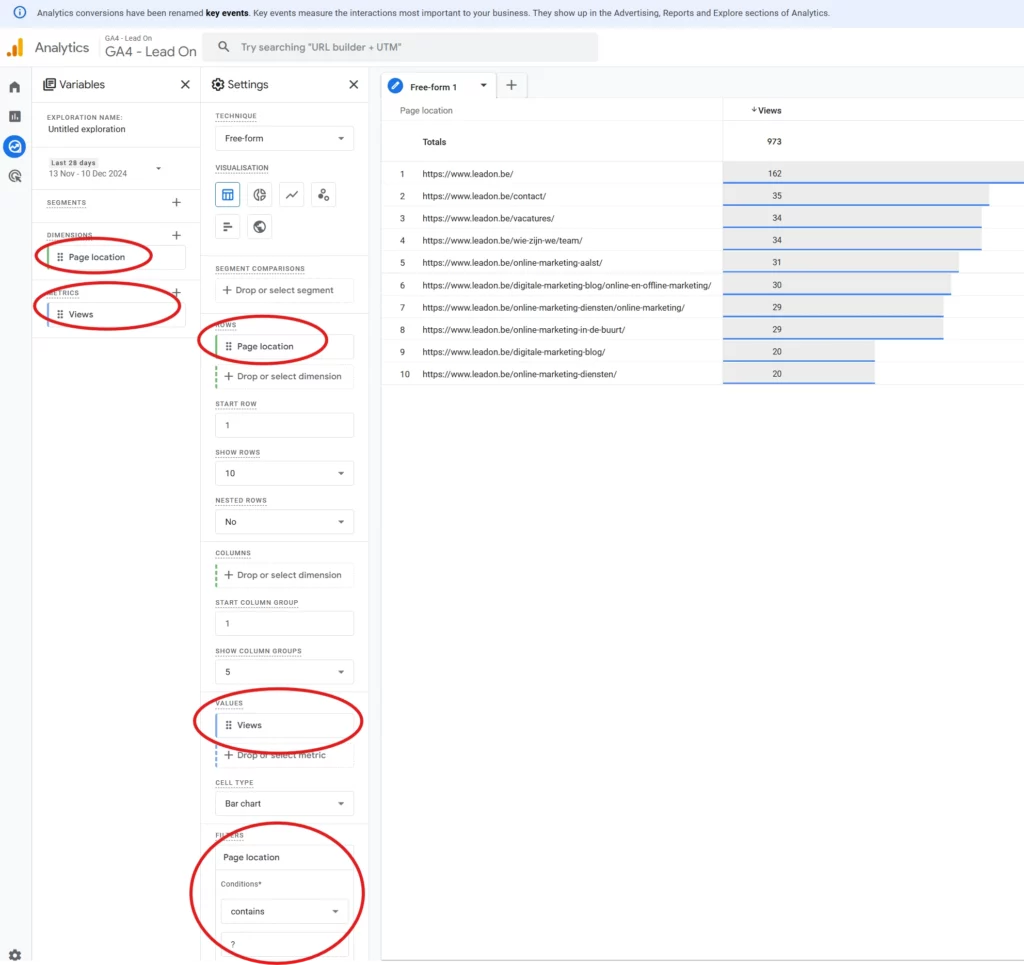Click the Page location chip in Rows
The width and height of the screenshot is (1024, 965).
tap(284, 347)
